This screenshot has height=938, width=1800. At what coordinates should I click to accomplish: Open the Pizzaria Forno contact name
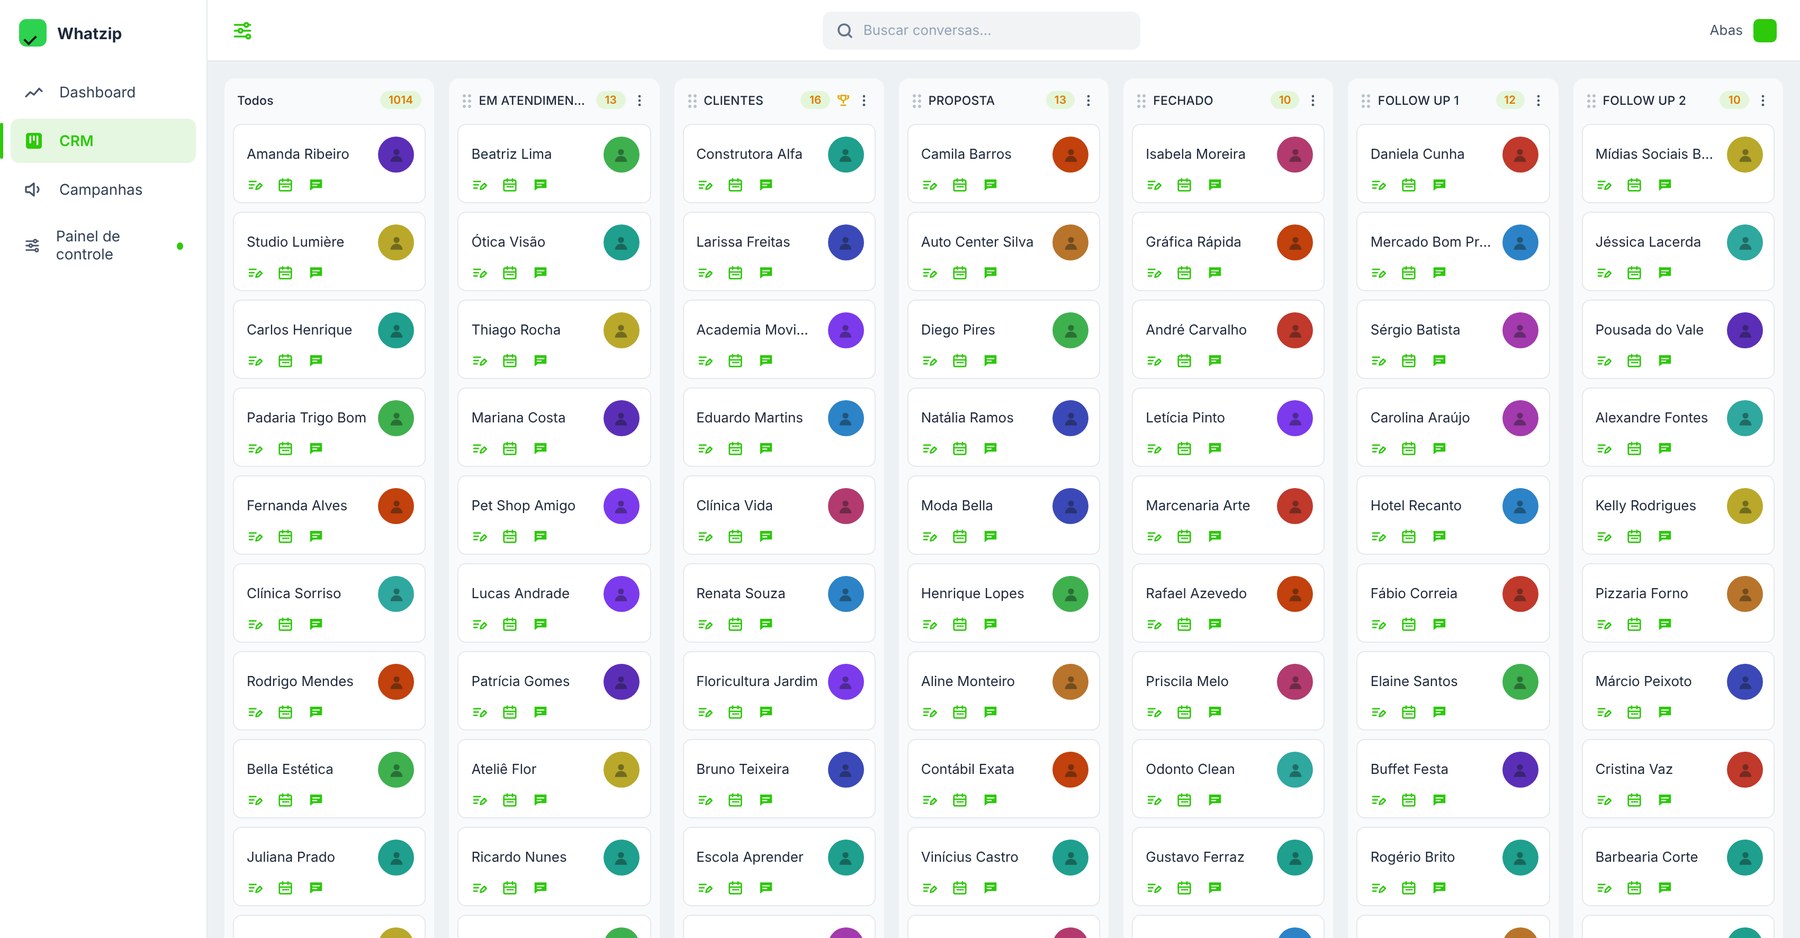pos(1641,594)
